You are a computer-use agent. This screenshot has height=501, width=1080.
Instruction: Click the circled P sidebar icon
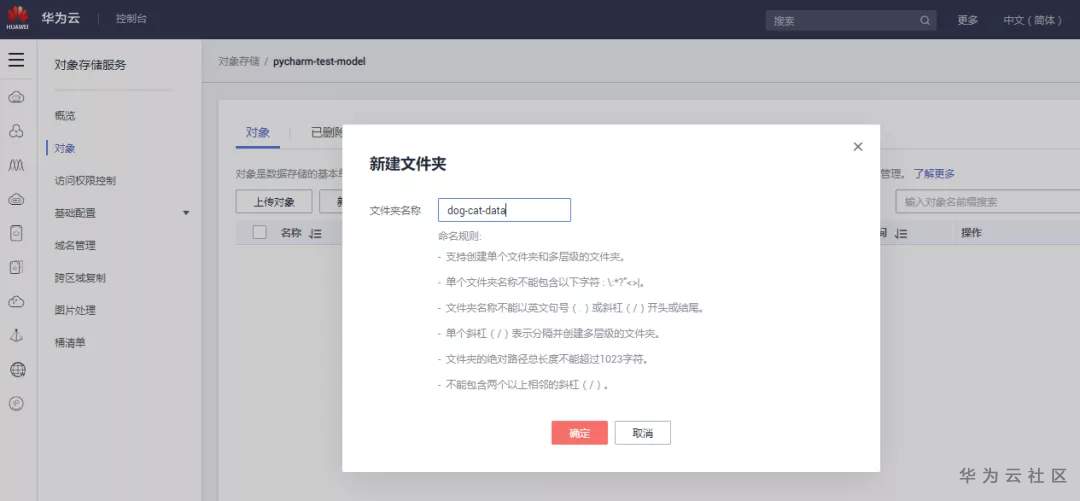(17, 404)
